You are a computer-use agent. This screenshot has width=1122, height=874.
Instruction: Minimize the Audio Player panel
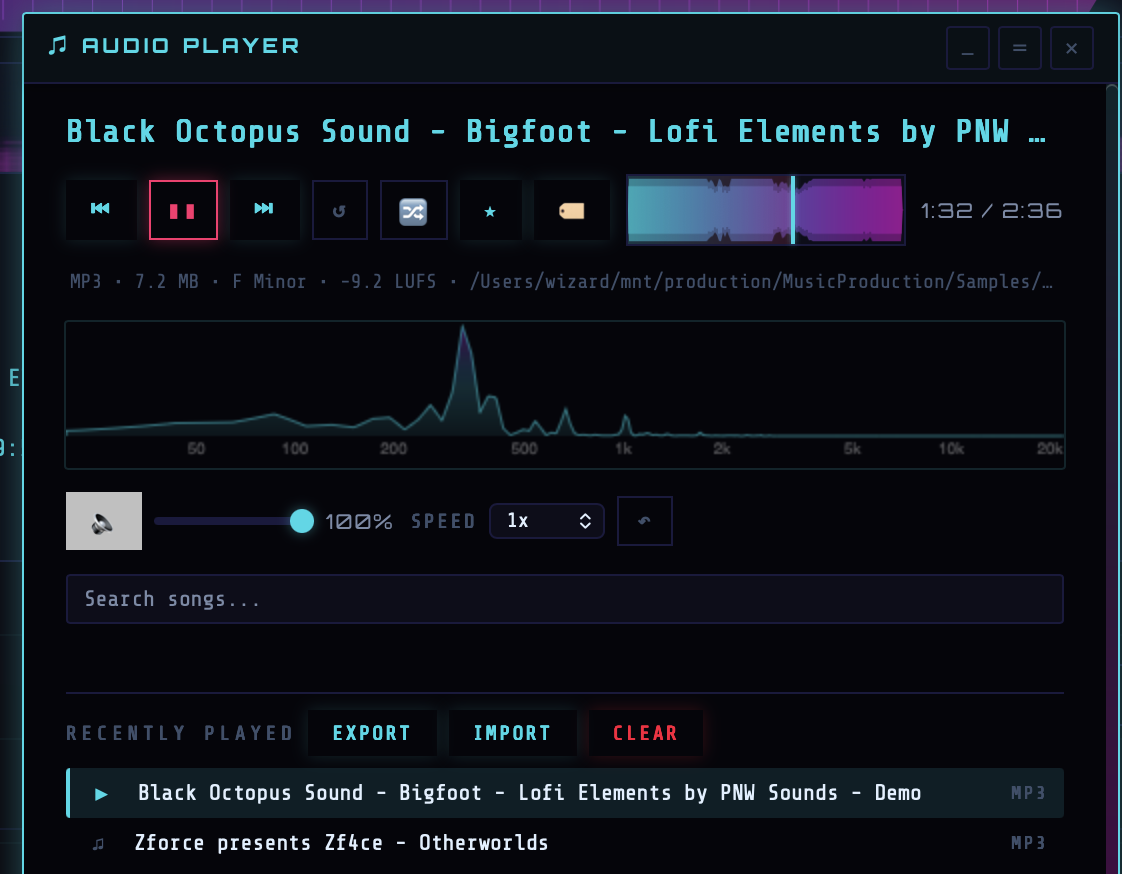tap(967, 48)
